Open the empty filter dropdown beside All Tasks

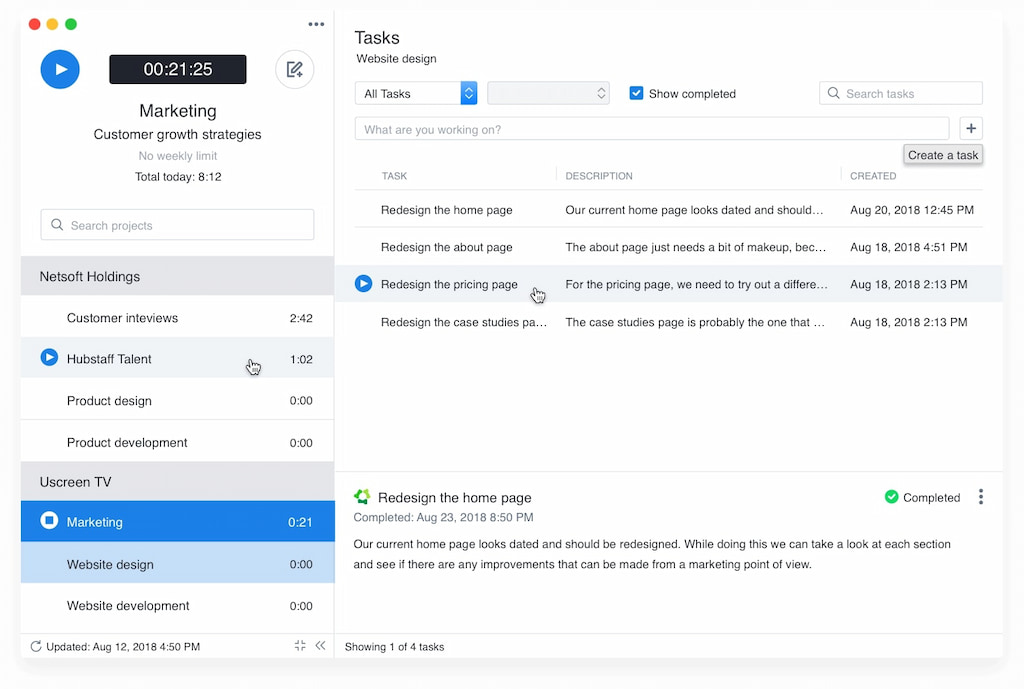(548, 93)
